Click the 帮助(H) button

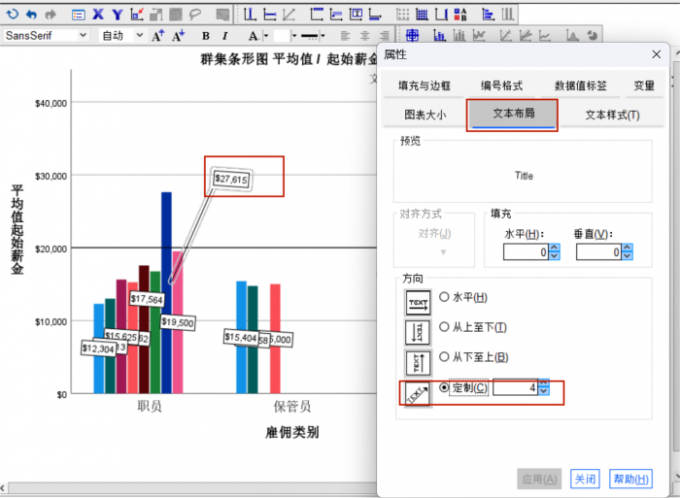click(630, 478)
